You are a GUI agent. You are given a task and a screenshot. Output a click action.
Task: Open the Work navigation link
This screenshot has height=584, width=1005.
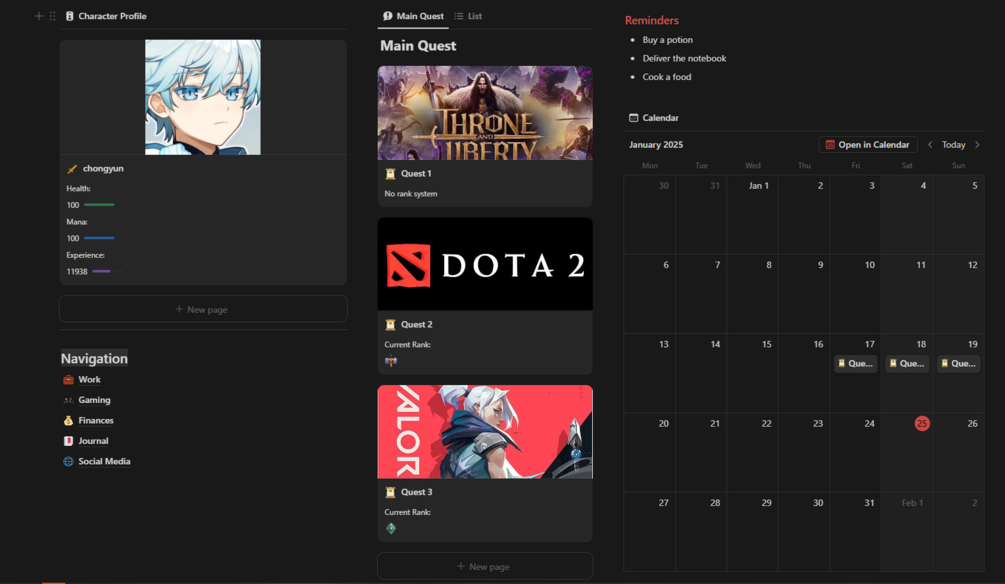click(x=89, y=380)
